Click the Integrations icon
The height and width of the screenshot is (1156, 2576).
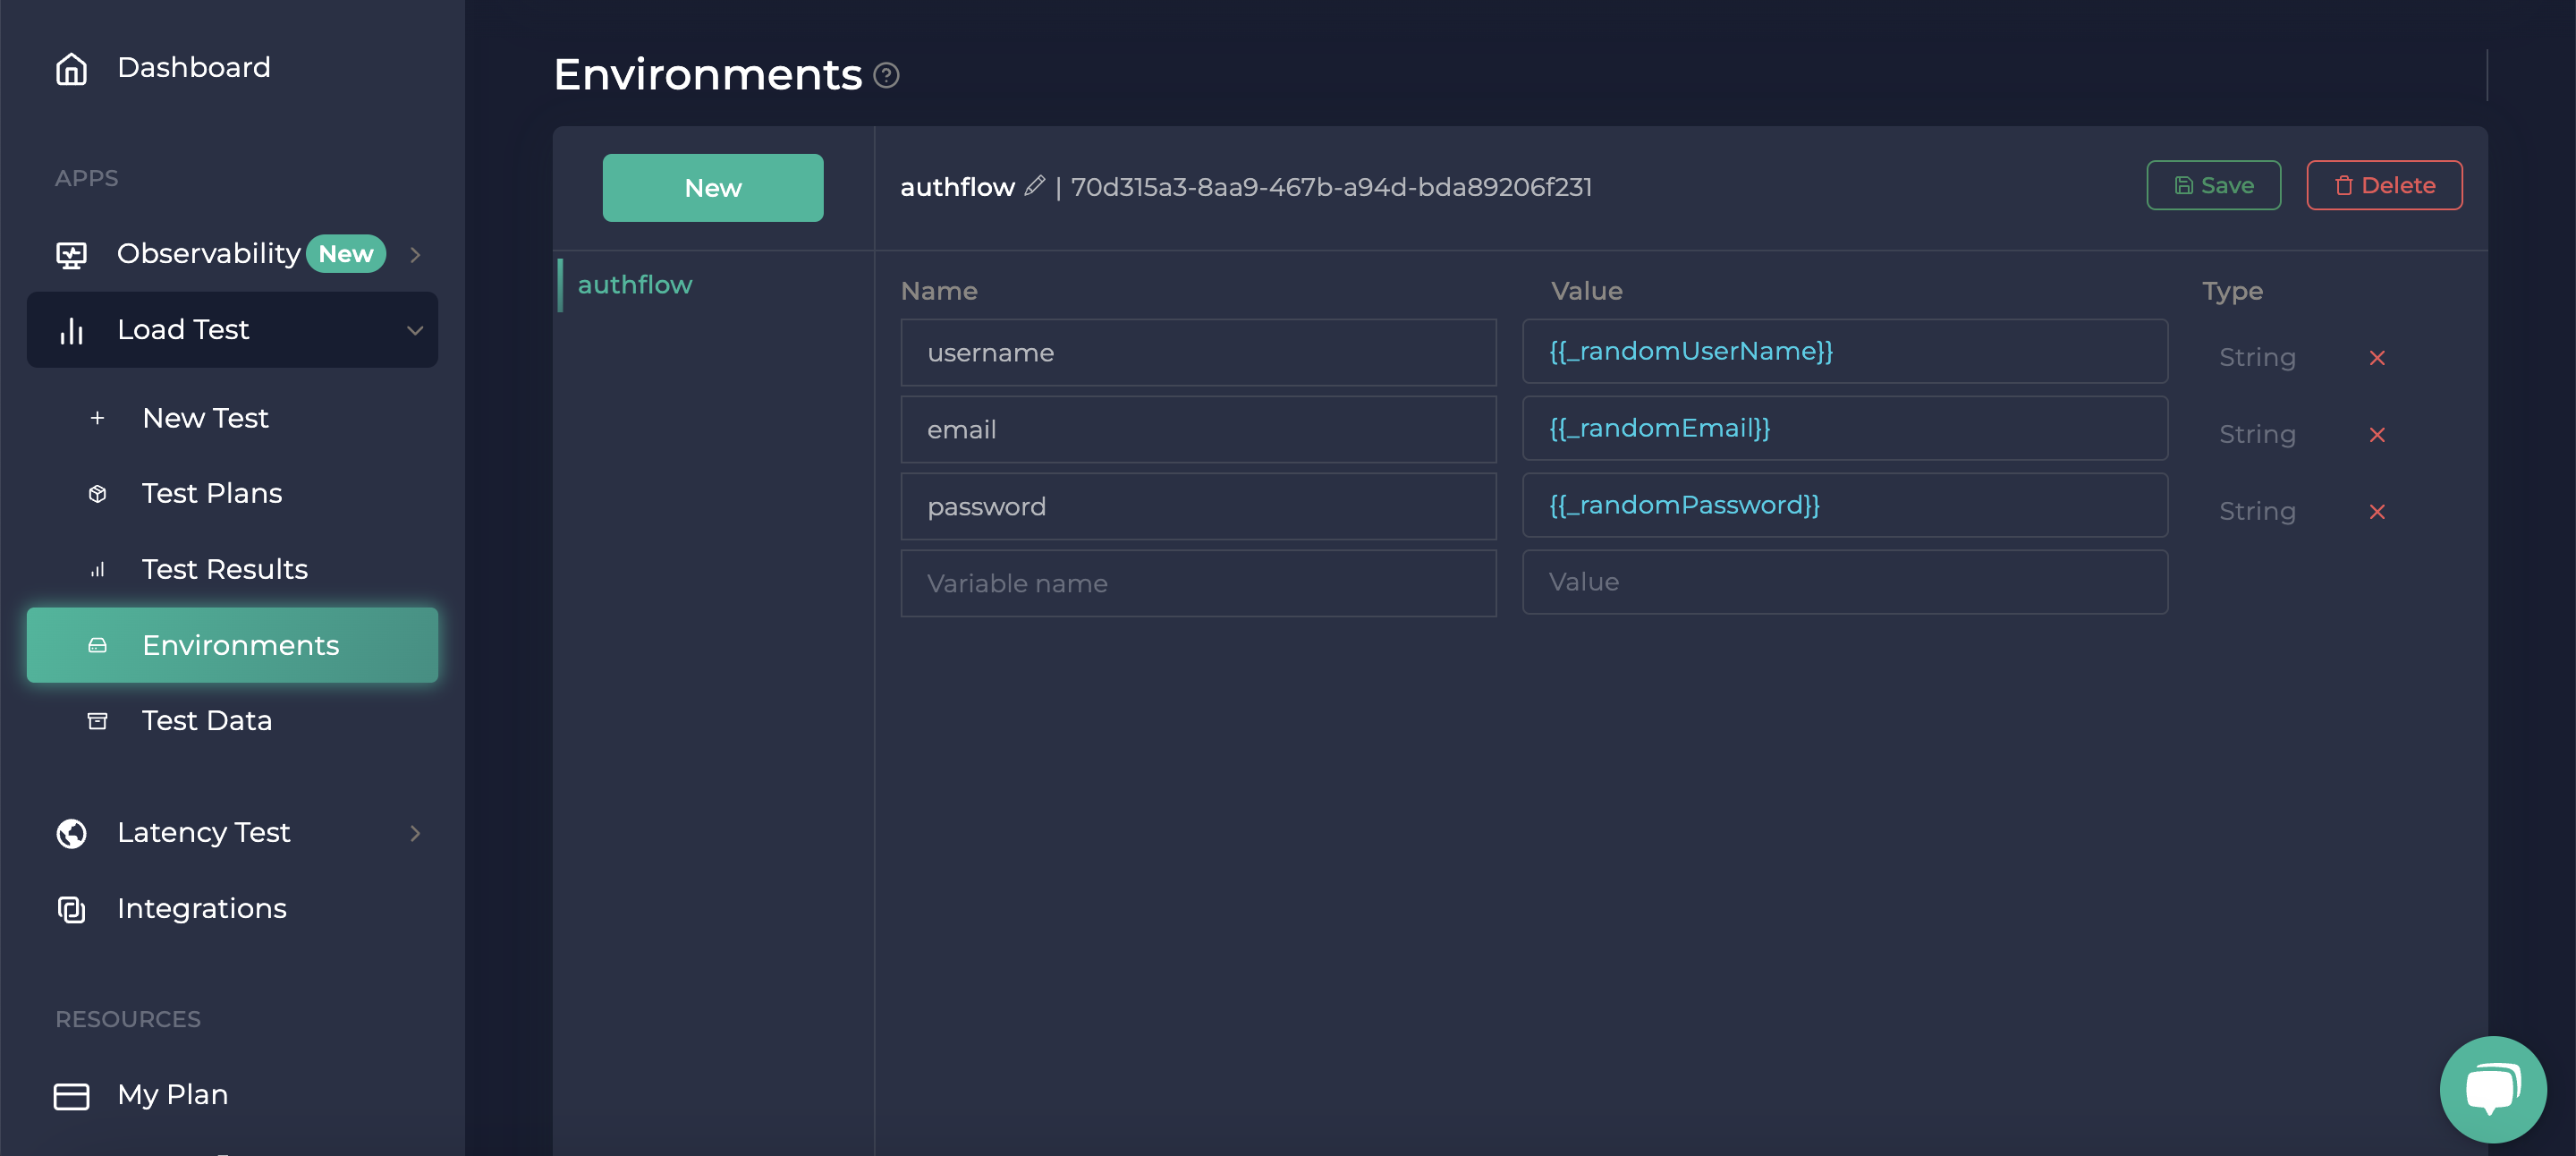click(71, 909)
